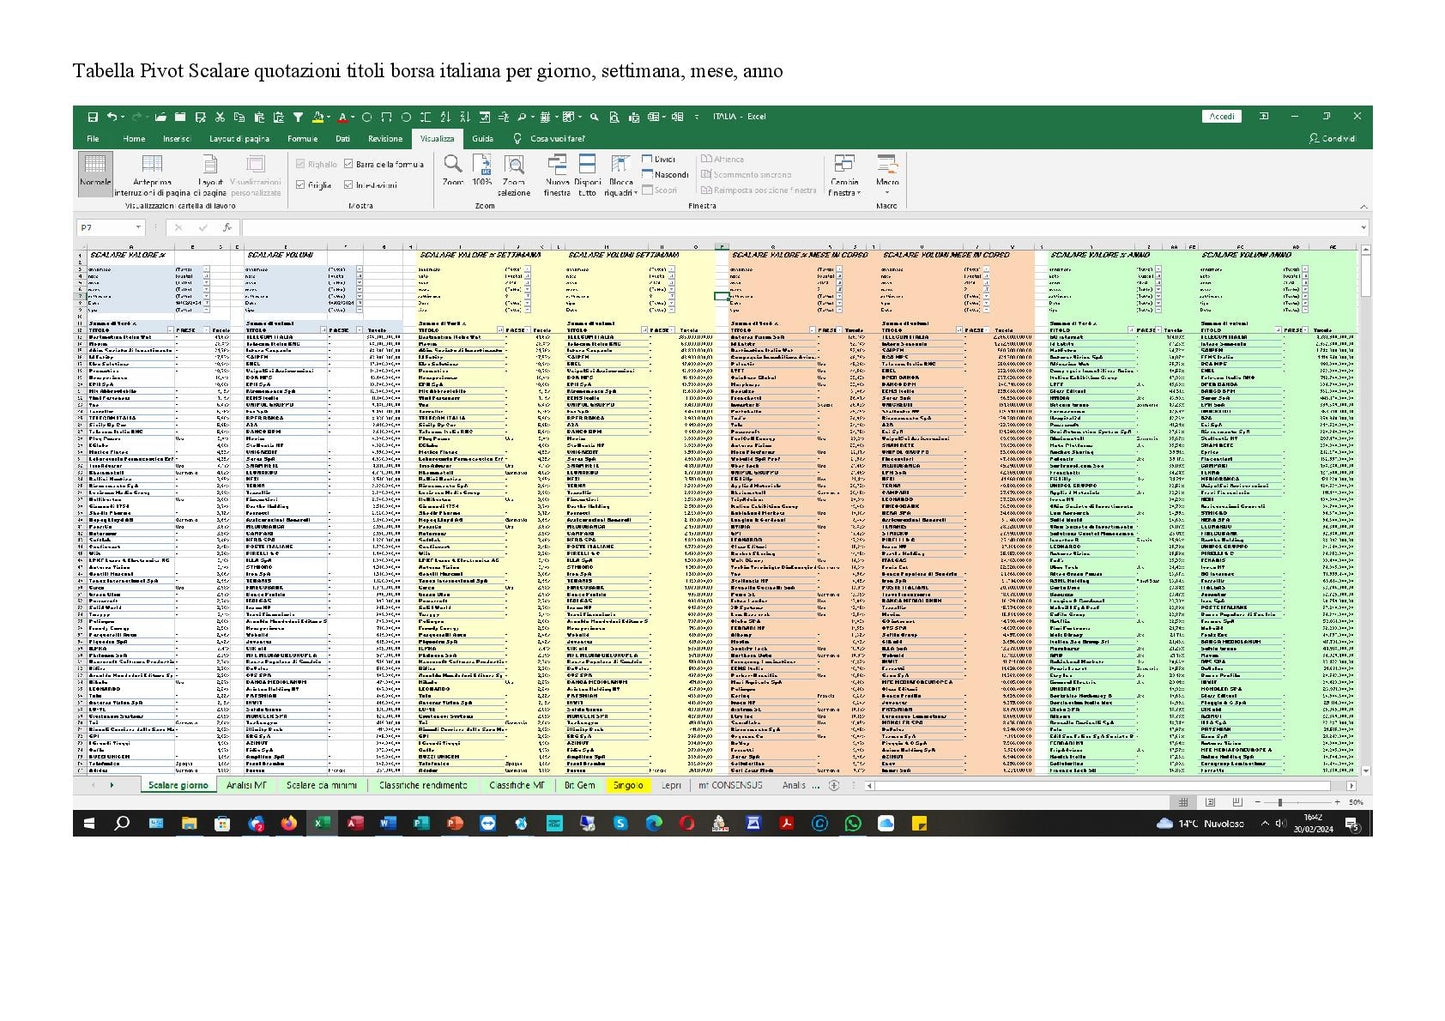Click the zoom in plus button
Viewport: 1445px width, 1021px height.
pos(1337,802)
